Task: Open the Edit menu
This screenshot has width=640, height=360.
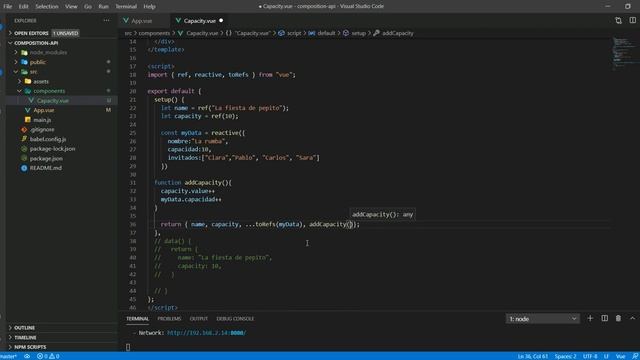Action: (x=23, y=7)
